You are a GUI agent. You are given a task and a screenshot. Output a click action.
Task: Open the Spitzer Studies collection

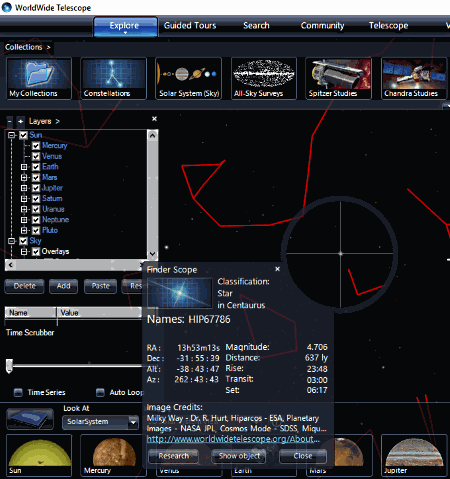coord(338,79)
